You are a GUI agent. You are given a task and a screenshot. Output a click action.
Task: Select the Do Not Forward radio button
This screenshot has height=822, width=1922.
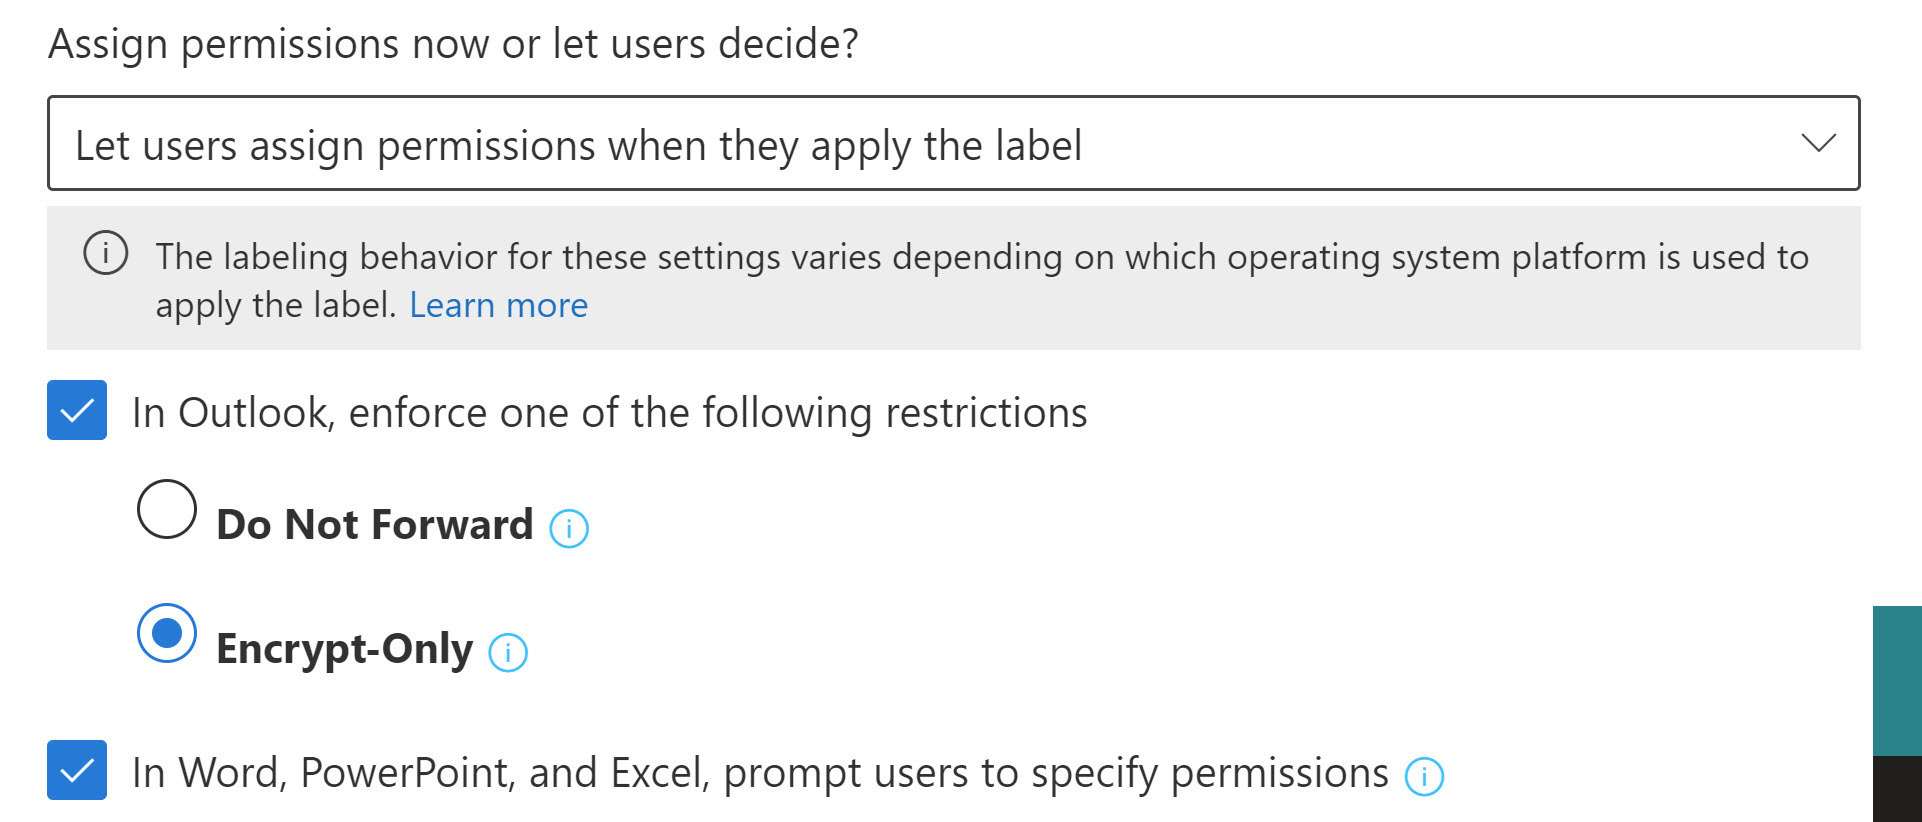[167, 509]
